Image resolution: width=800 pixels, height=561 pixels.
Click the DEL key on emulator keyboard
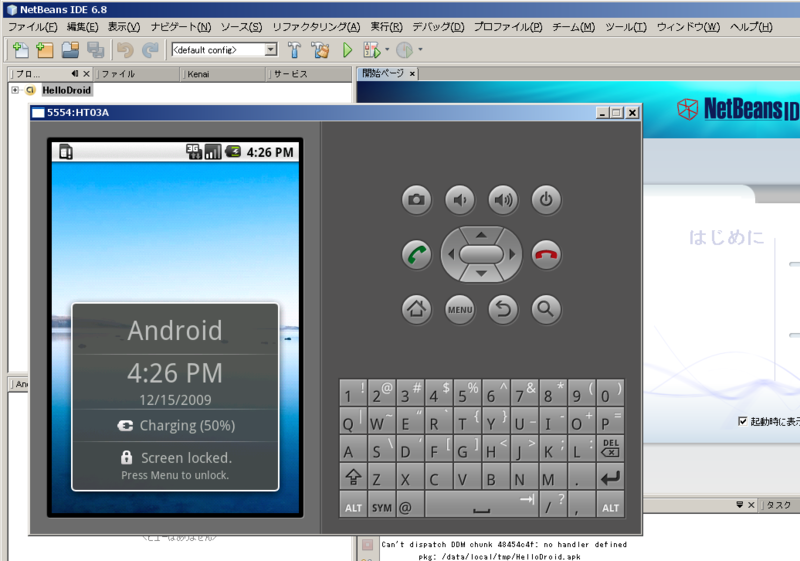pyautogui.click(x=610, y=448)
